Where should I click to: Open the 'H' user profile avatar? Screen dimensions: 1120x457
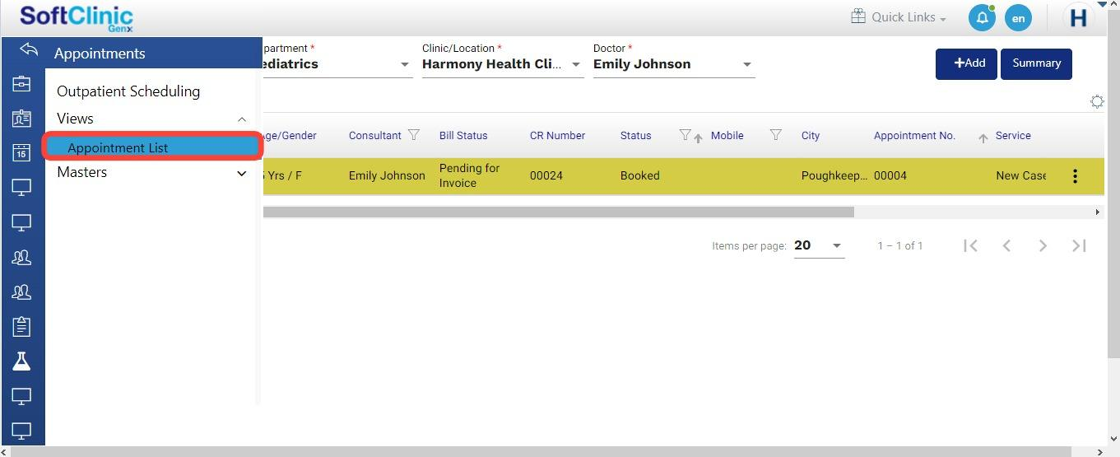click(1078, 18)
